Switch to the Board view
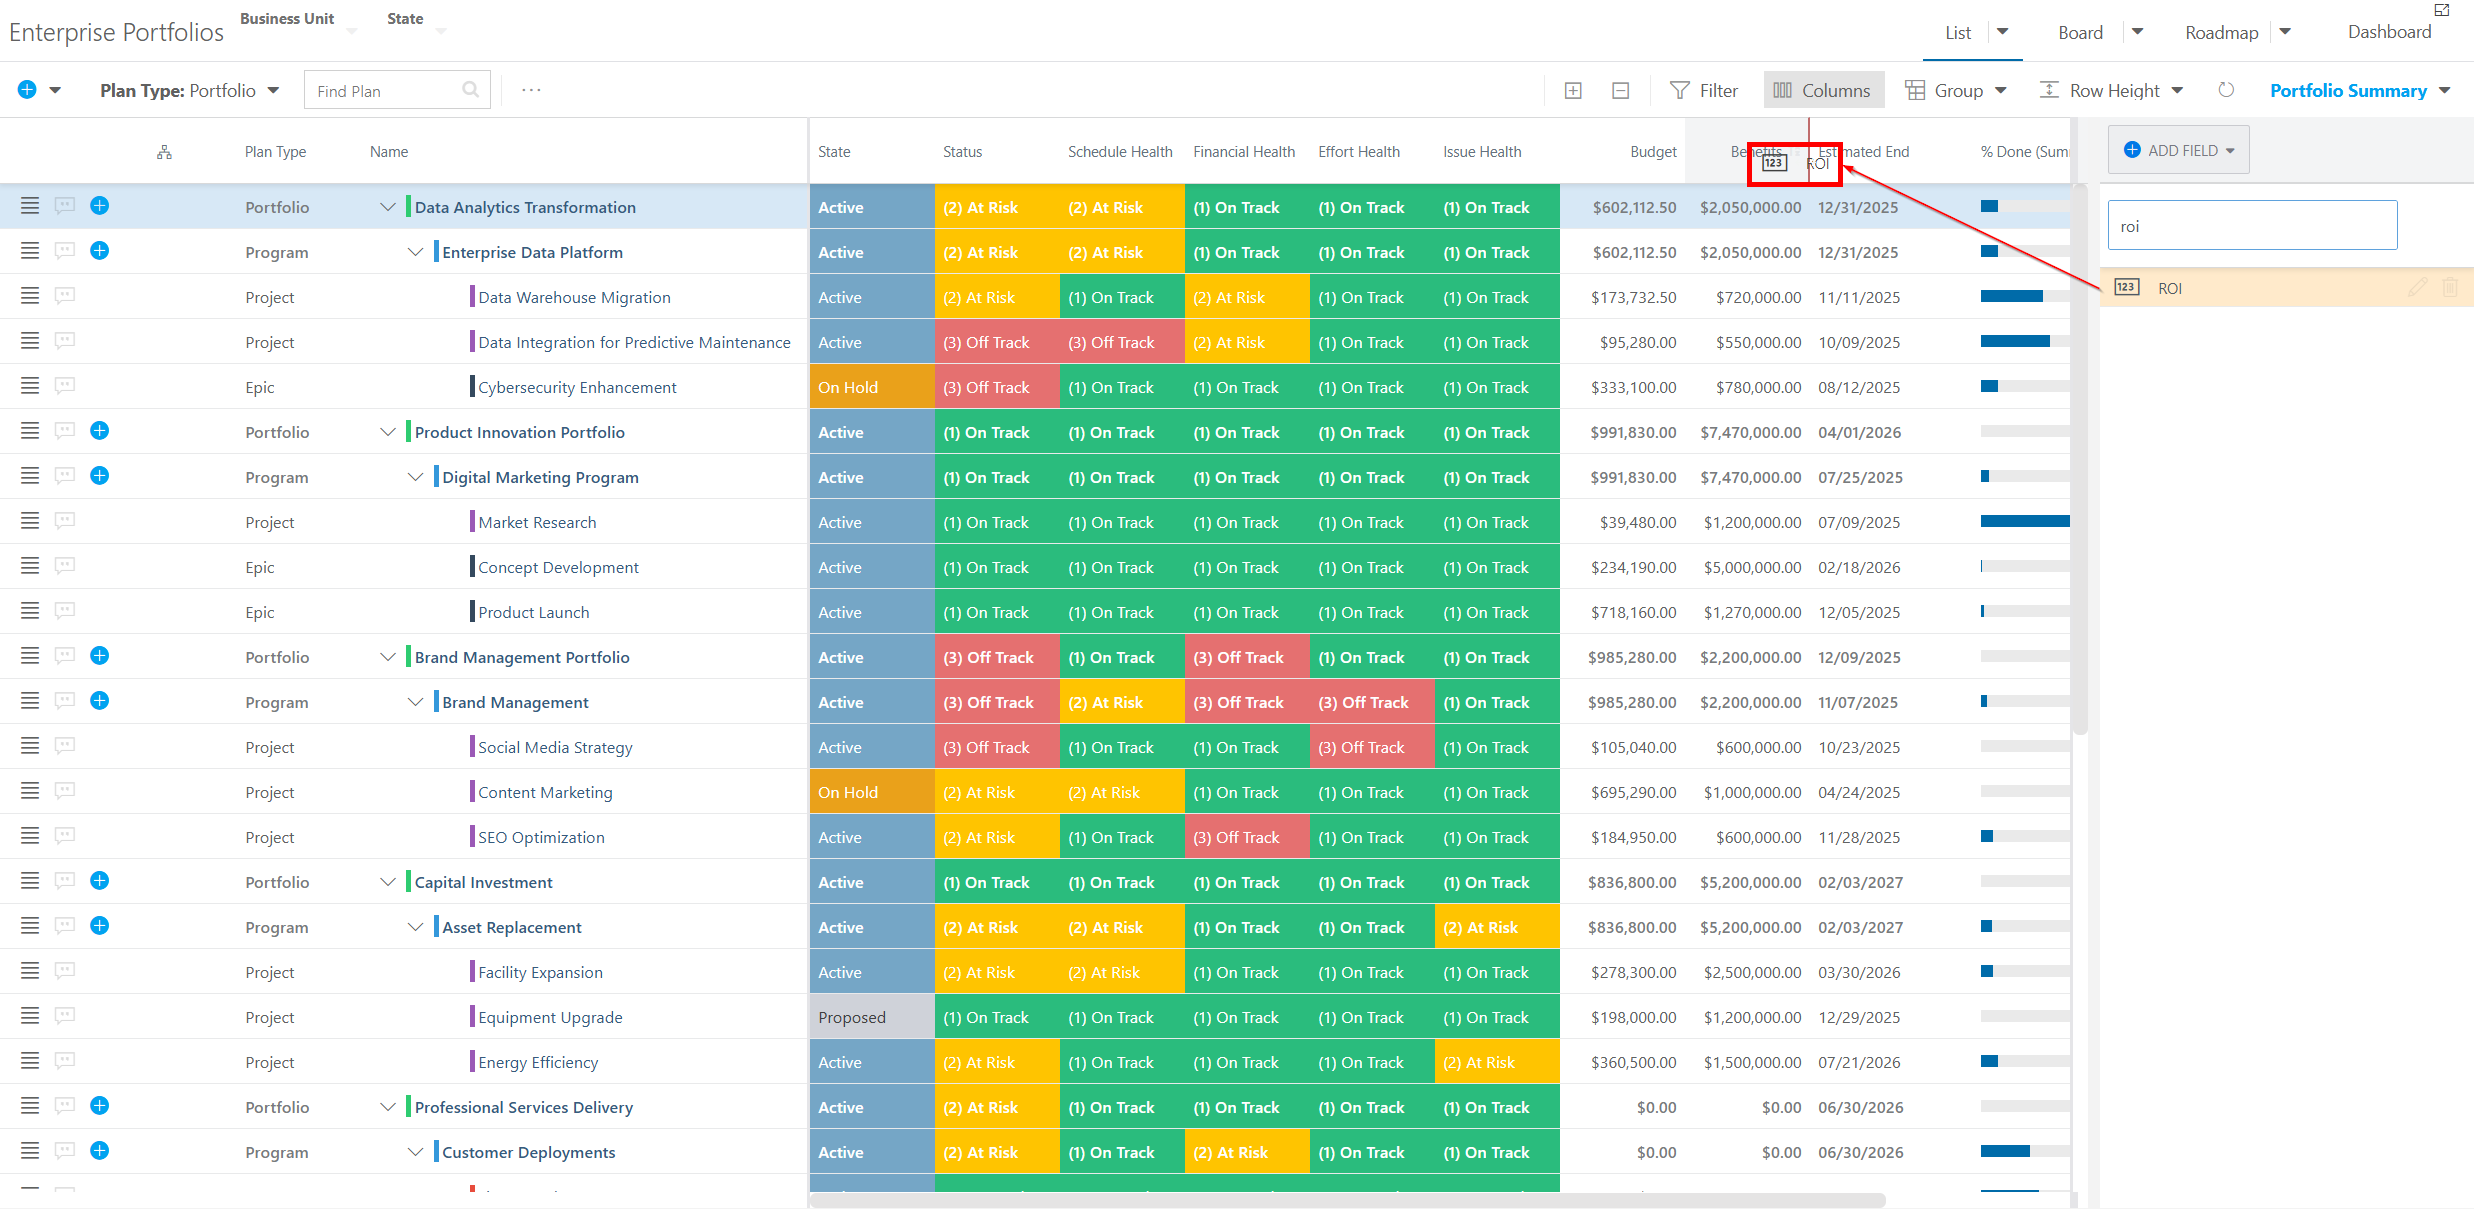2474x1209 pixels. pos(2080,32)
